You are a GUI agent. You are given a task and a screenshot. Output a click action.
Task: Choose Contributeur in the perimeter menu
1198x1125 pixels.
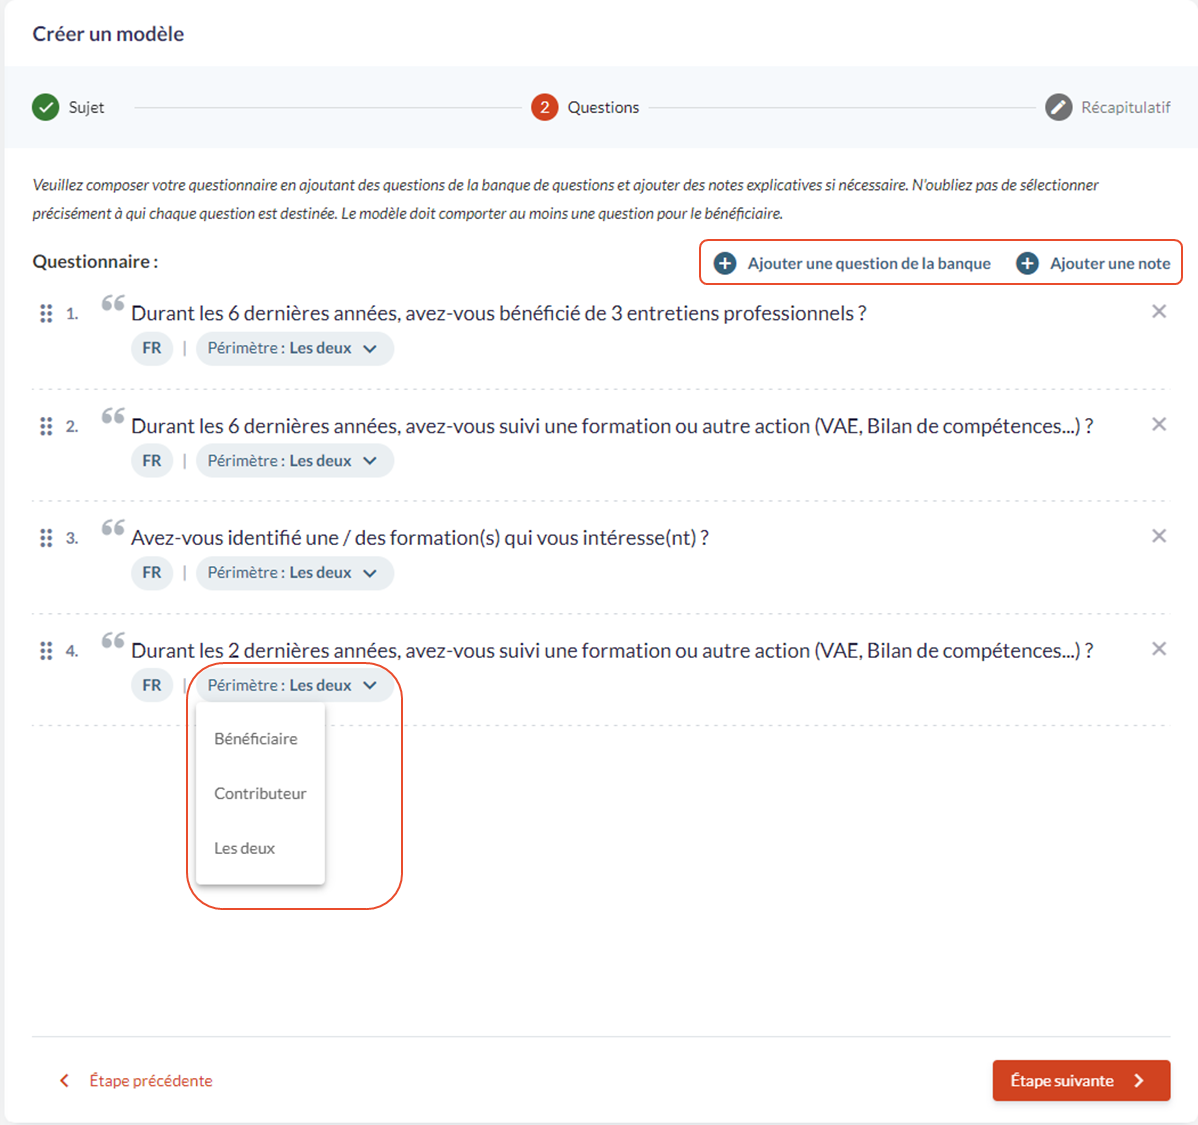[x=260, y=793]
